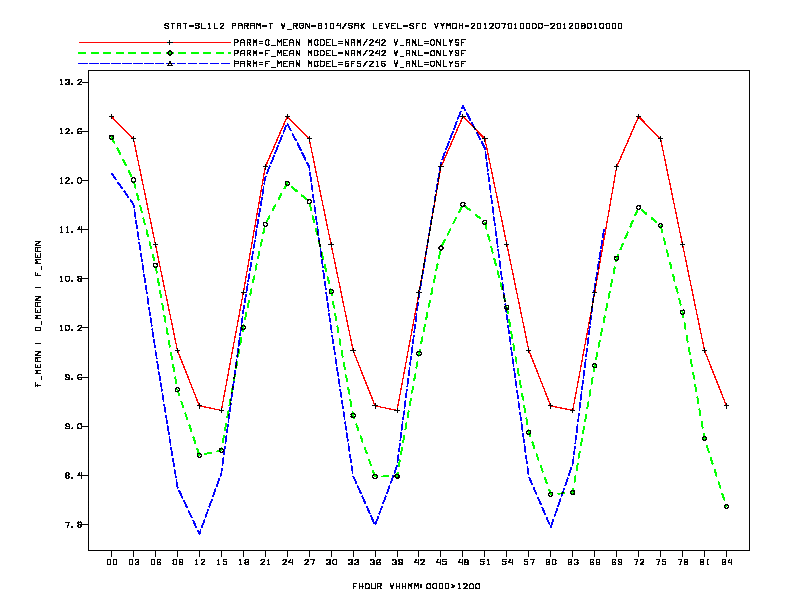Click the x-axis tick label 18
Screen dimensions: 792x612
243,562
